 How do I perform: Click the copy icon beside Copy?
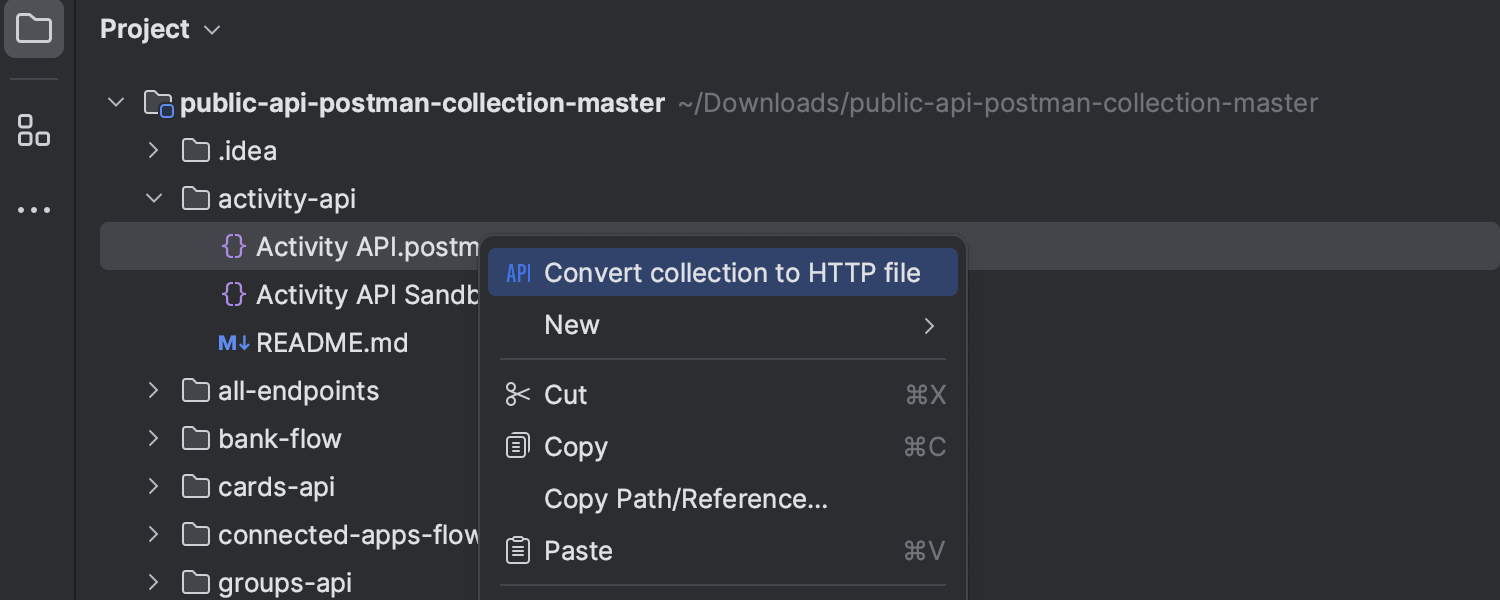pos(517,447)
